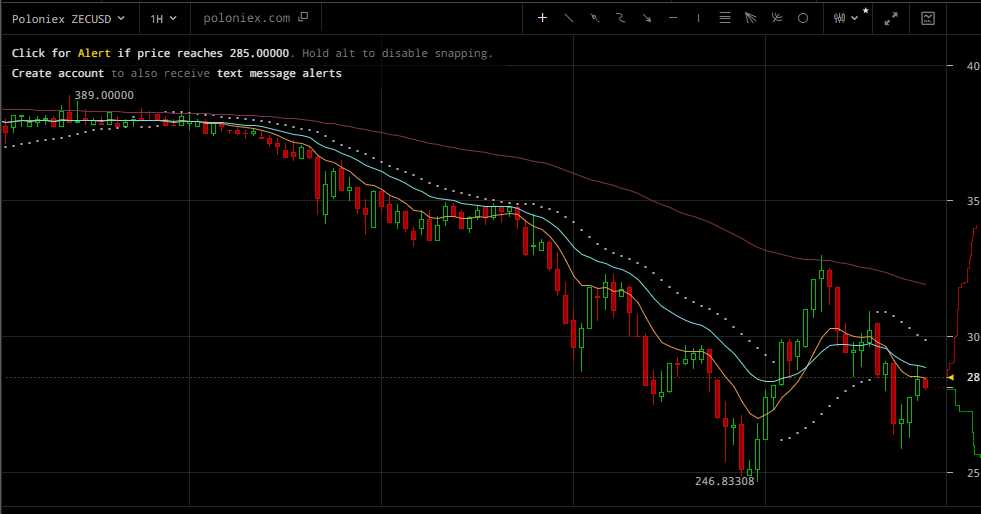Select the ray line with anchor point tool
This screenshot has height=514, width=981.
point(595,18)
